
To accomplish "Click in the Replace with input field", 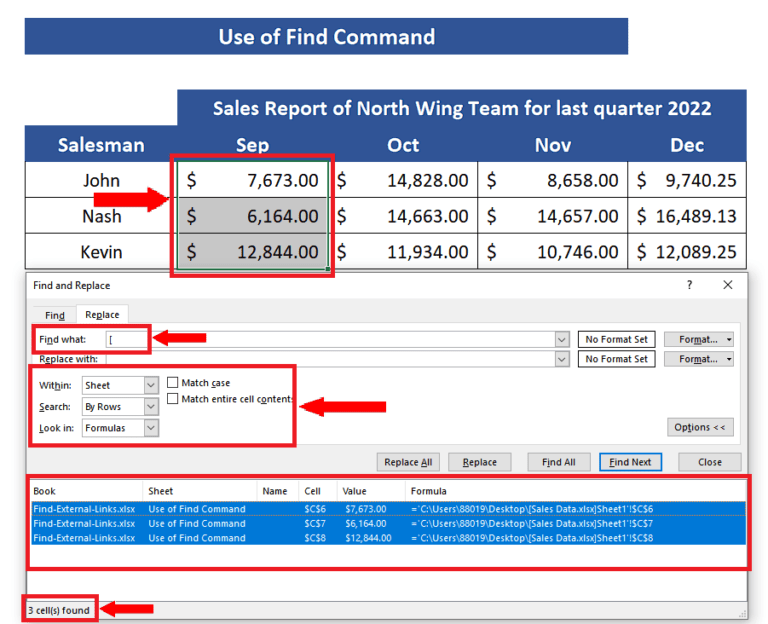I will [x=331, y=359].
